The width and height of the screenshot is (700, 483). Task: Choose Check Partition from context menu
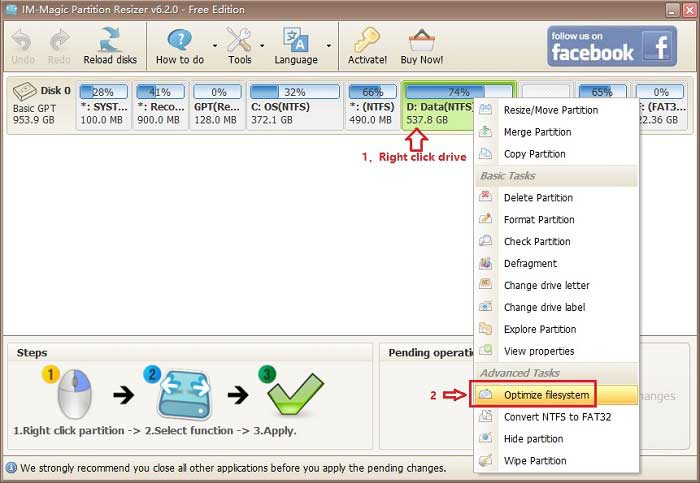[556, 241]
